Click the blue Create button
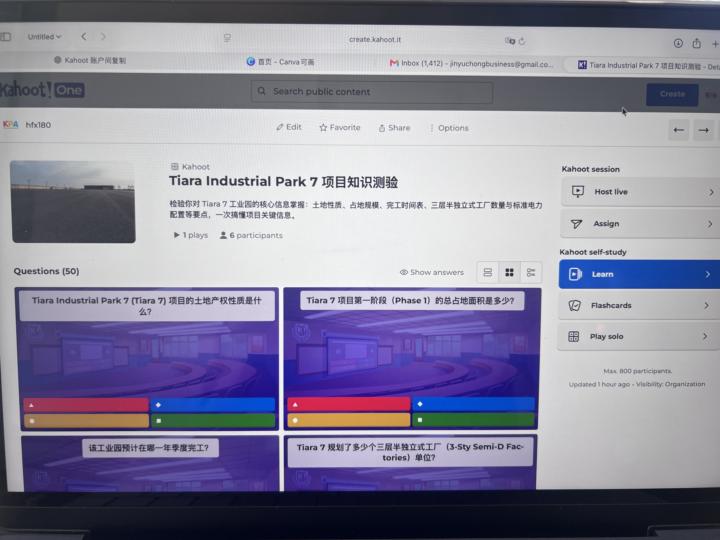This screenshot has width=720, height=540. [x=672, y=94]
